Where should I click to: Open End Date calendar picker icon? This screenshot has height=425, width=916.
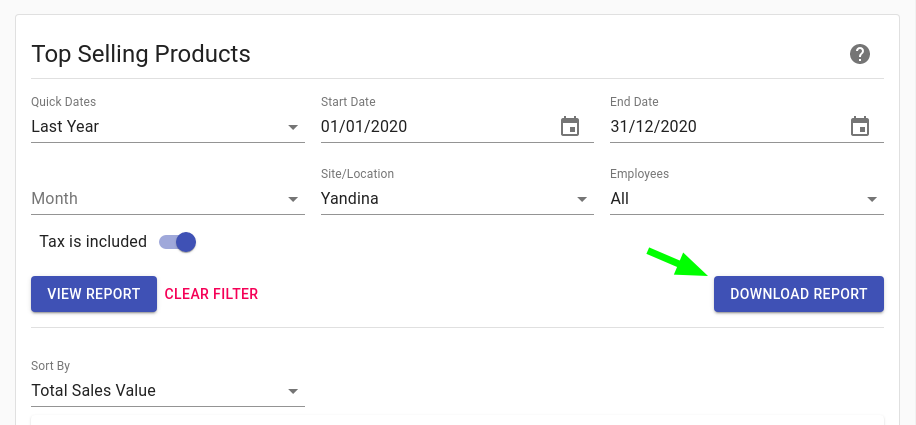pos(859,126)
